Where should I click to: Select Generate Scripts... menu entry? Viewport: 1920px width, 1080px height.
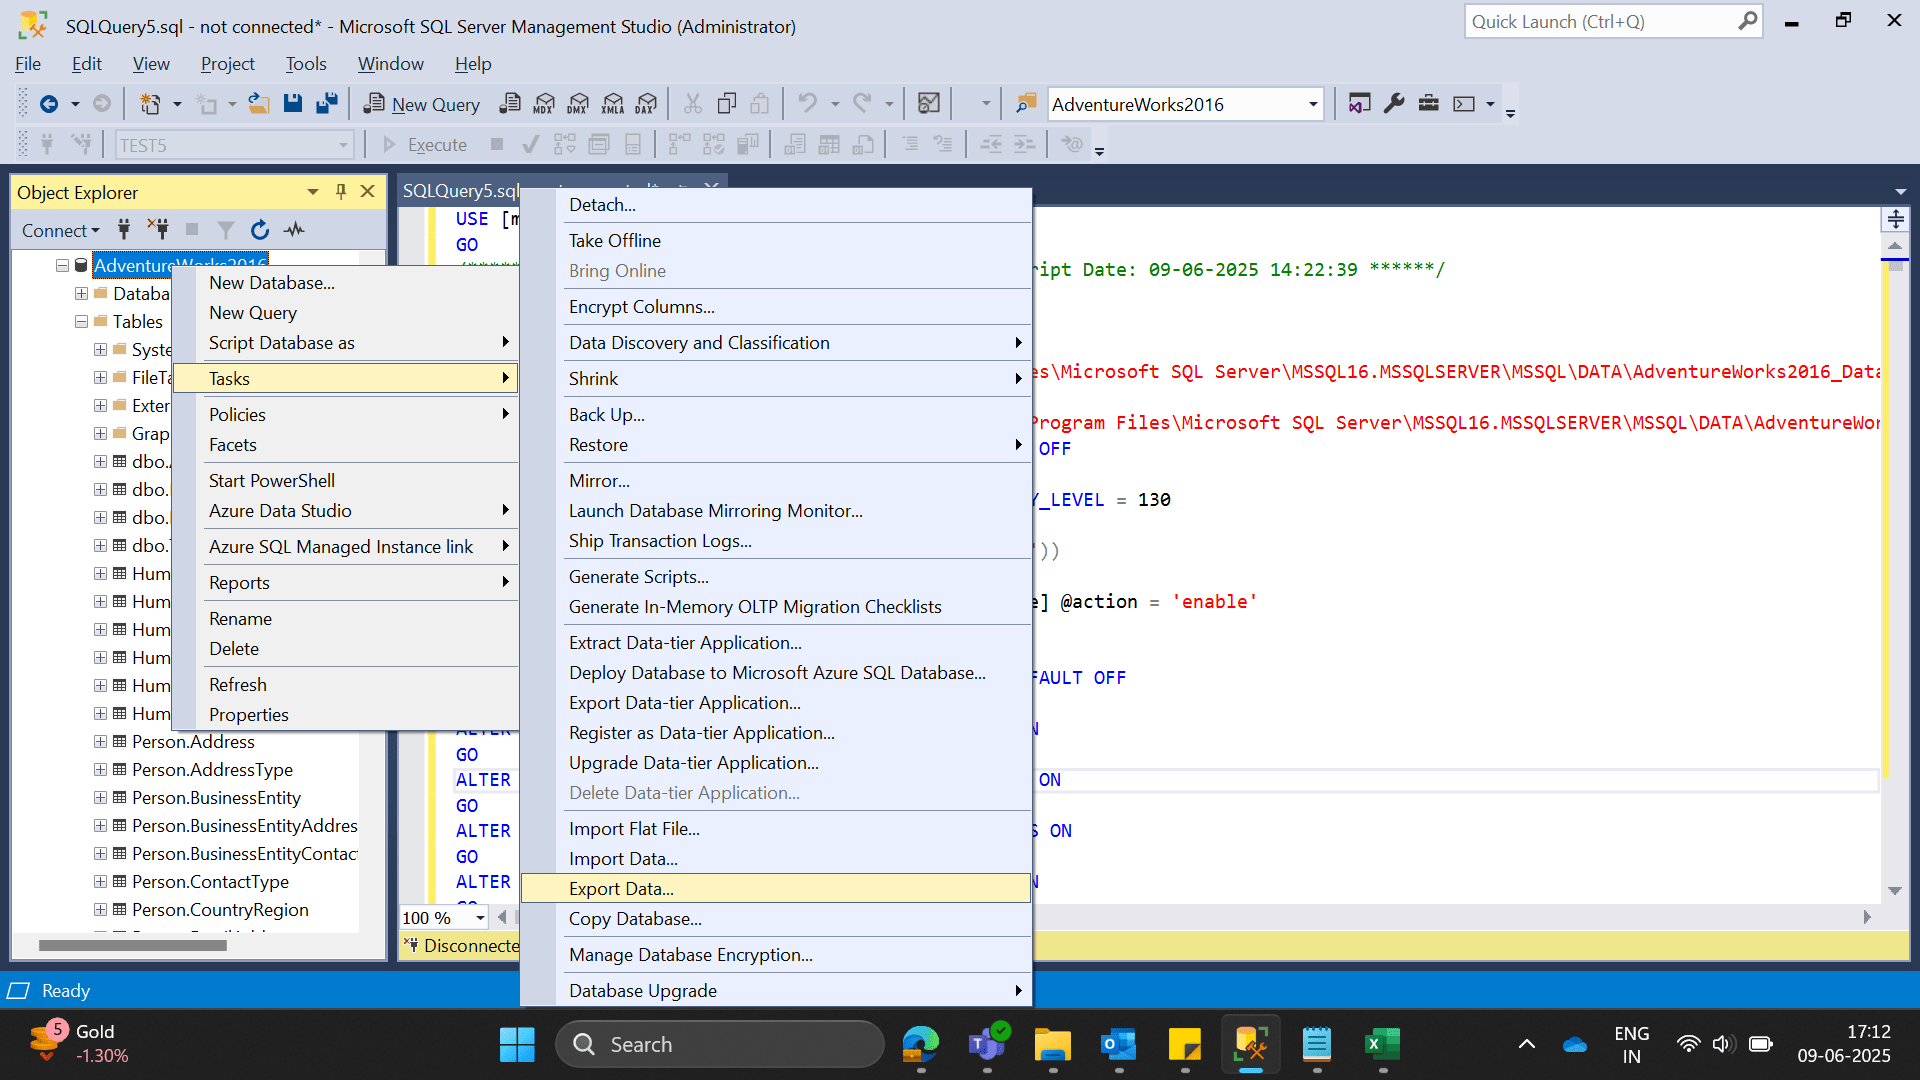pos(638,577)
